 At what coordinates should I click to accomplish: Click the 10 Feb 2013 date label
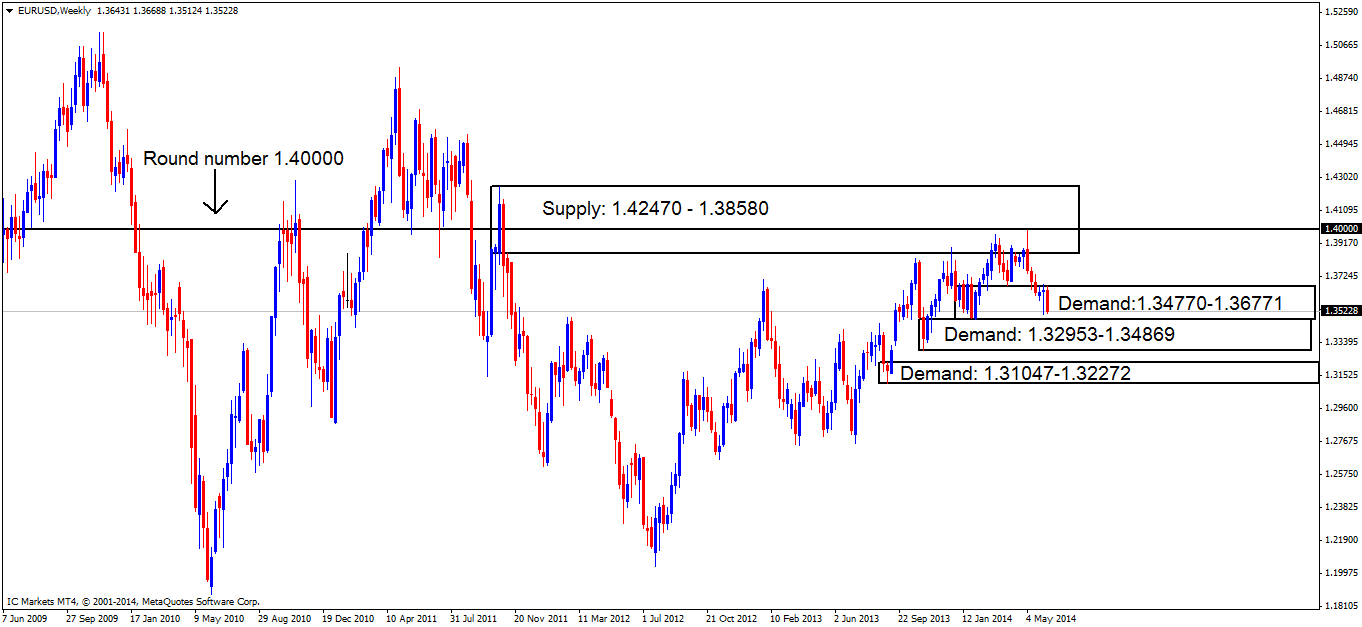[796, 618]
